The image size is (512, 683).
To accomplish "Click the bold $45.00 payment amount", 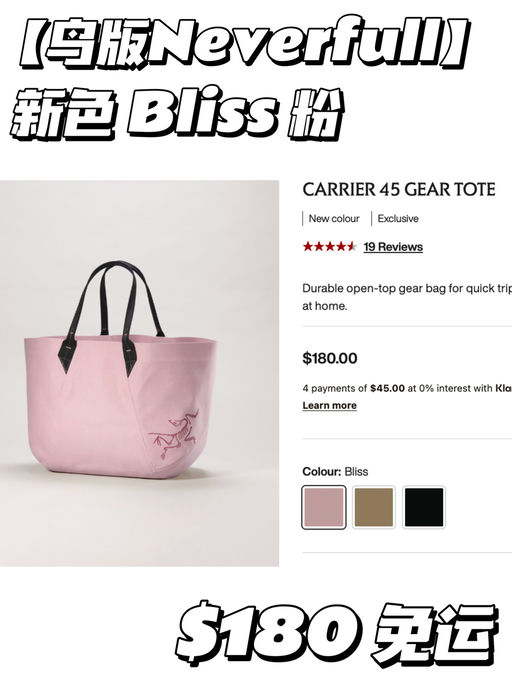I will tap(387, 388).
